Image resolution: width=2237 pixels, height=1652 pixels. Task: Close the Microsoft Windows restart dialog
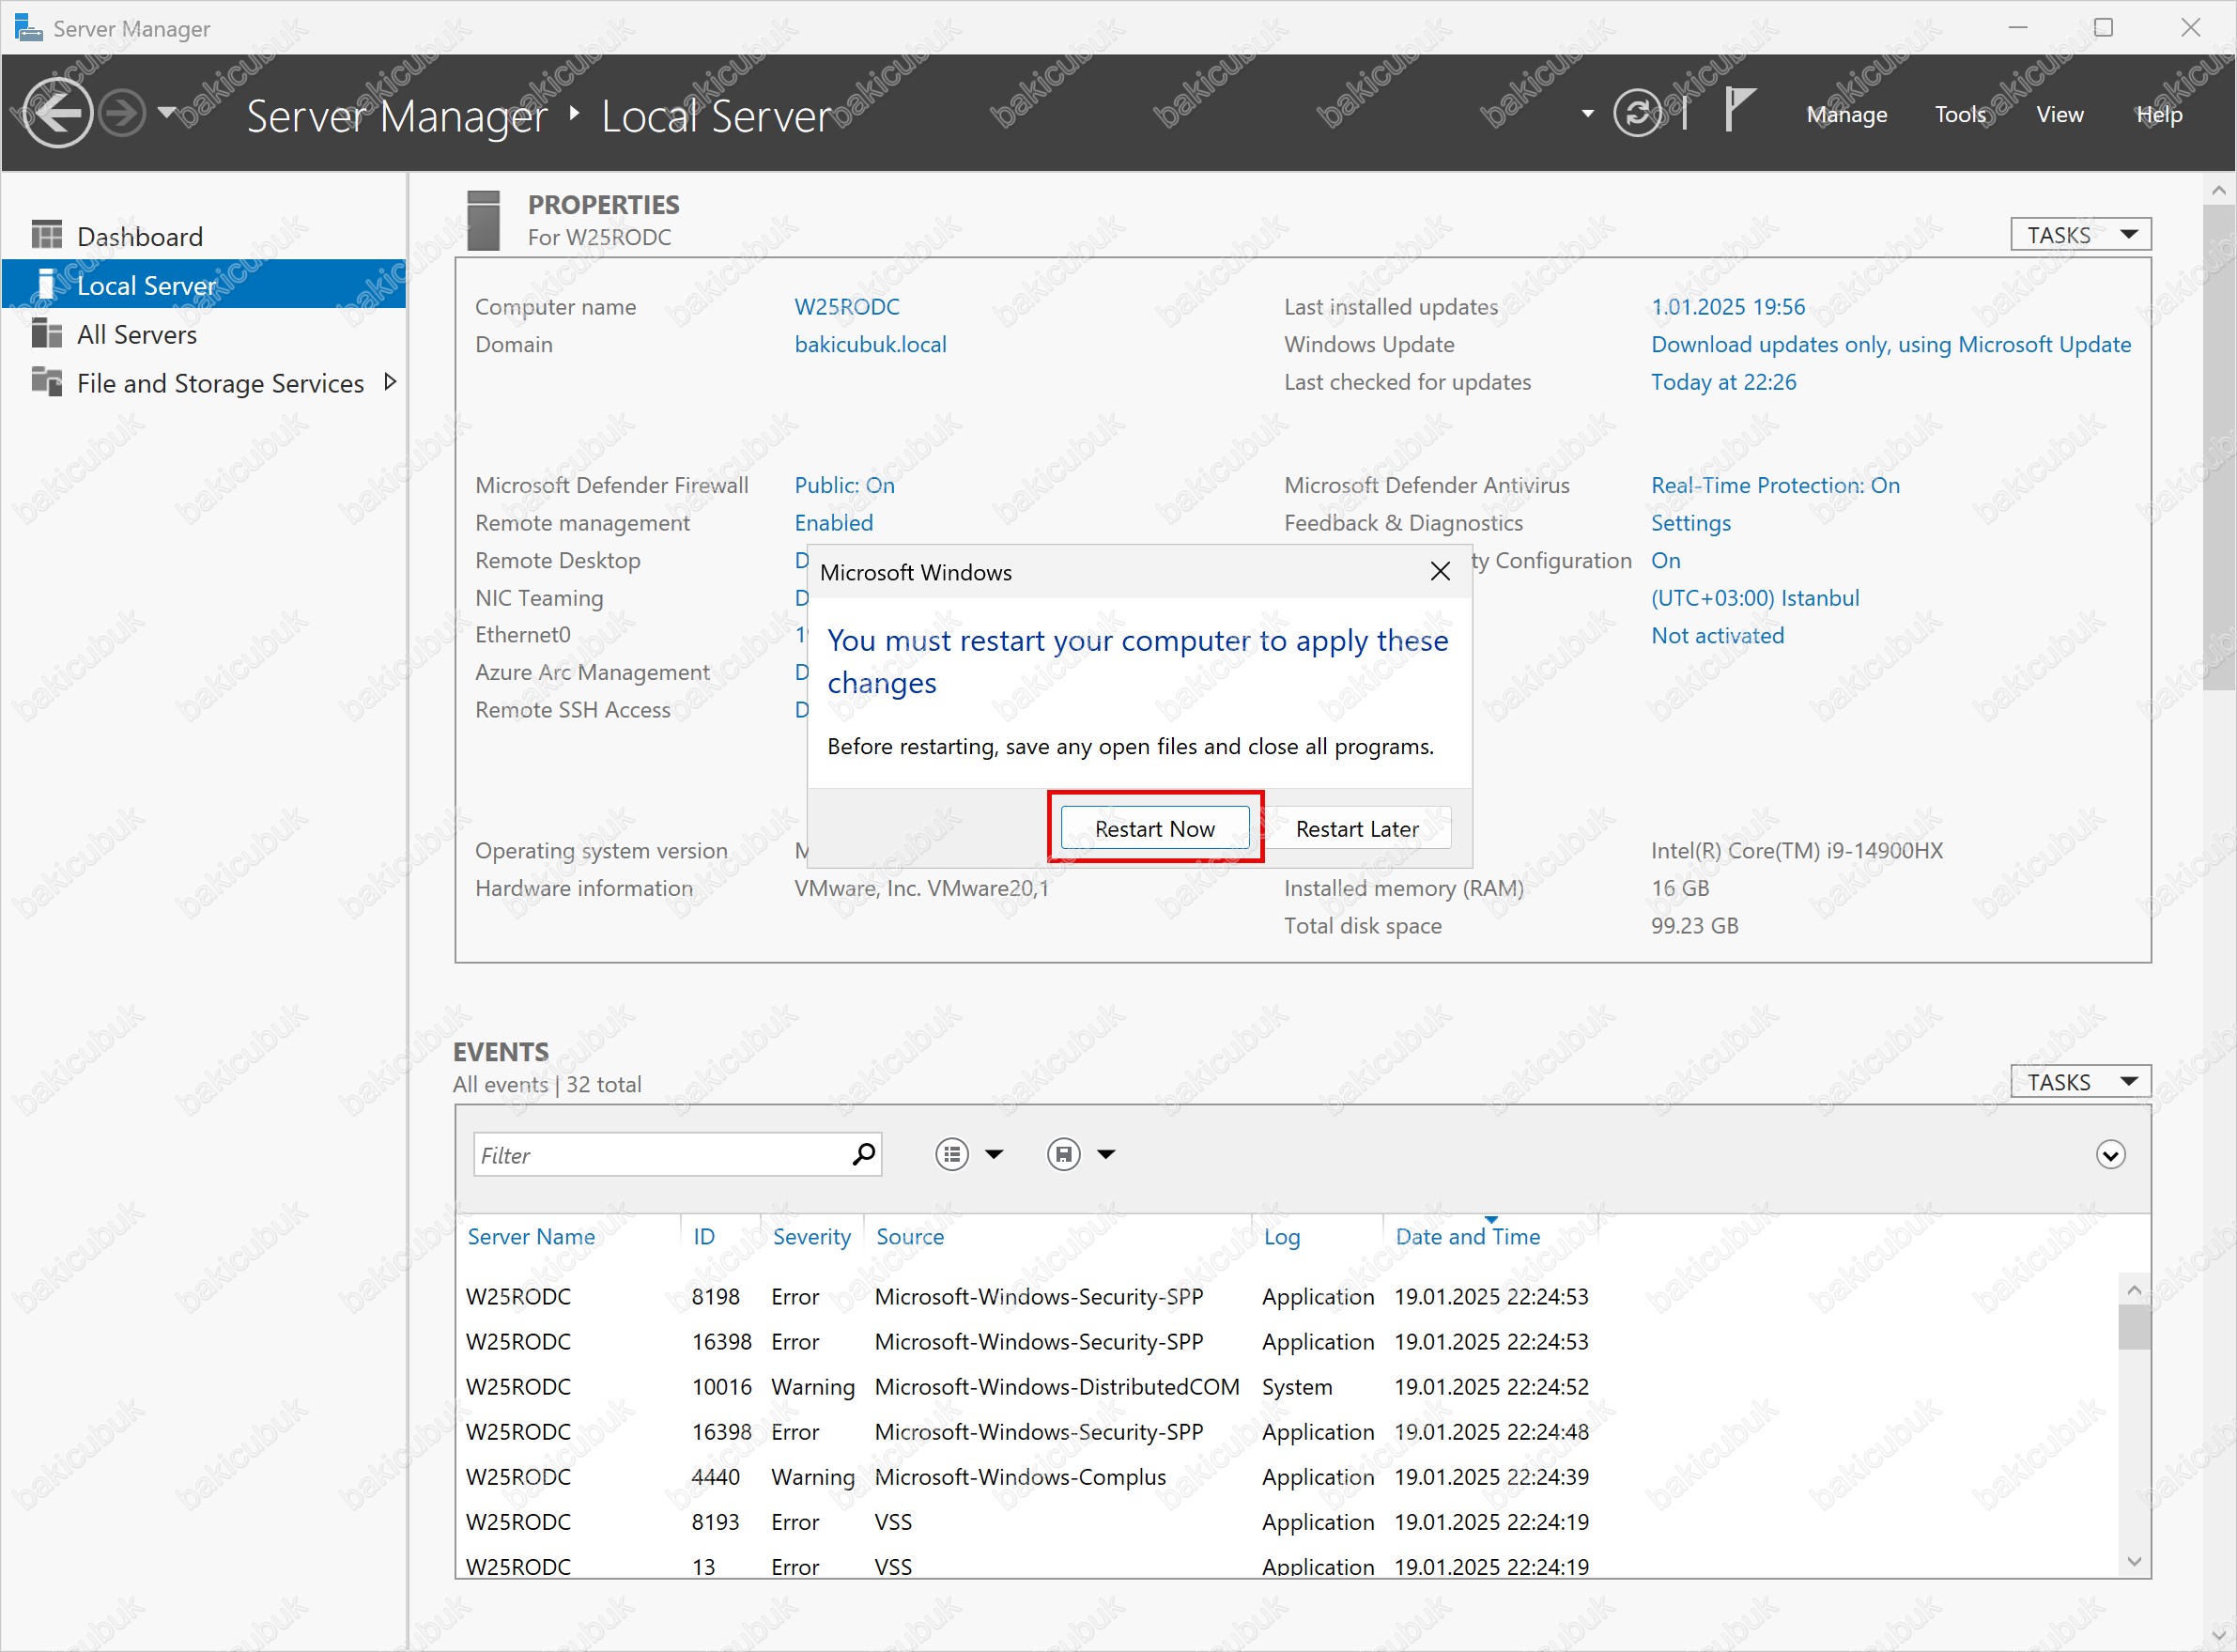coord(1440,571)
